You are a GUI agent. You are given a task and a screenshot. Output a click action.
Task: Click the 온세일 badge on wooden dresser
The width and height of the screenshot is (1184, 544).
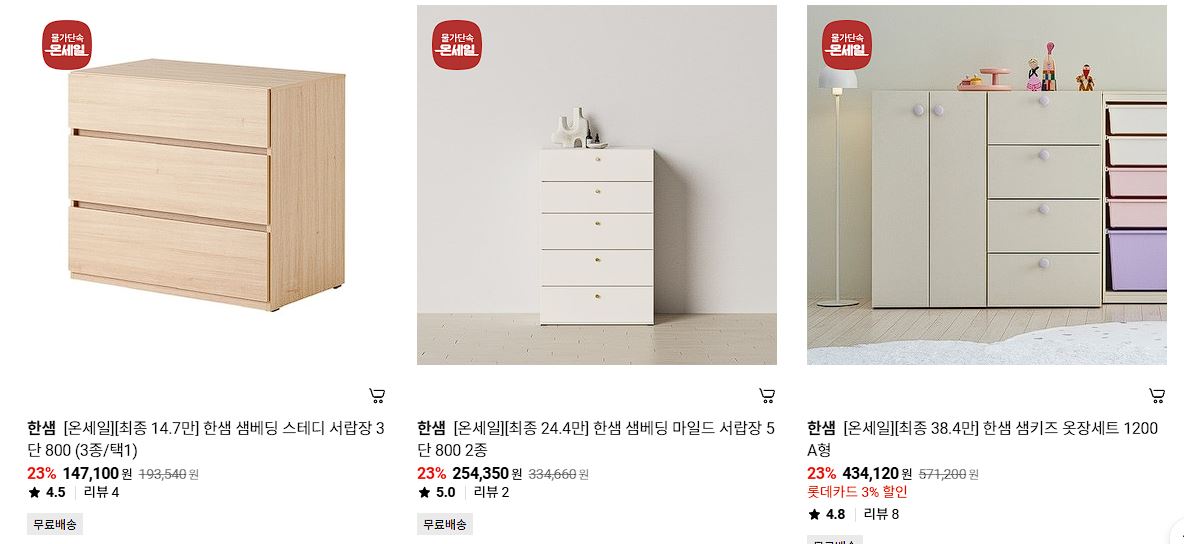pyautogui.click(x=66, y=45)
